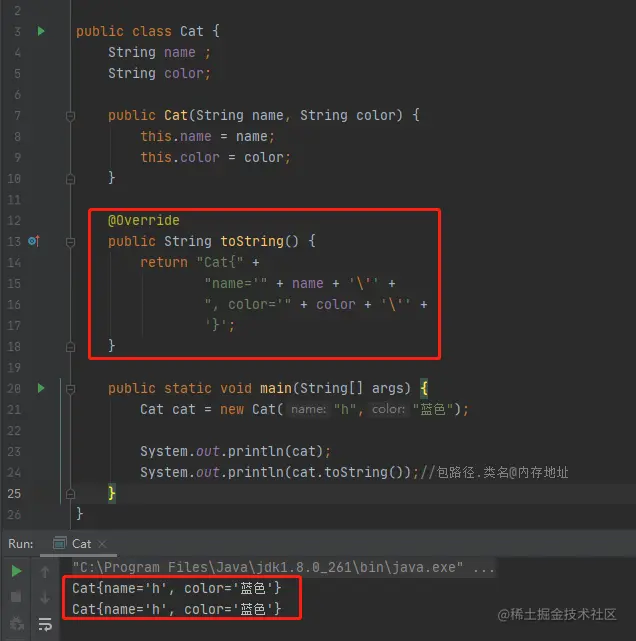The image size is (636, 641).
Task: Click line number 13 in the gutter
Action: [14, 242]
